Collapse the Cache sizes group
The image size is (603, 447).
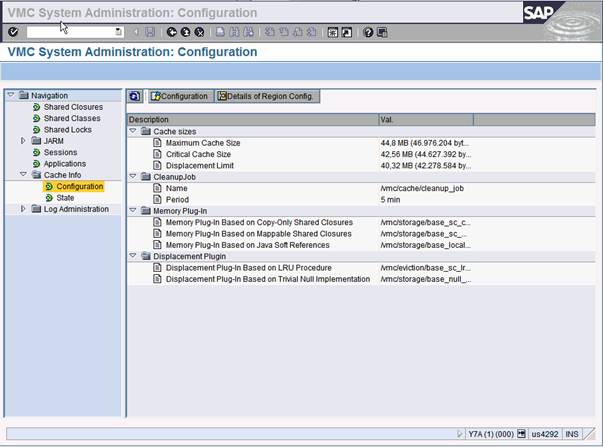pos(133,131)
